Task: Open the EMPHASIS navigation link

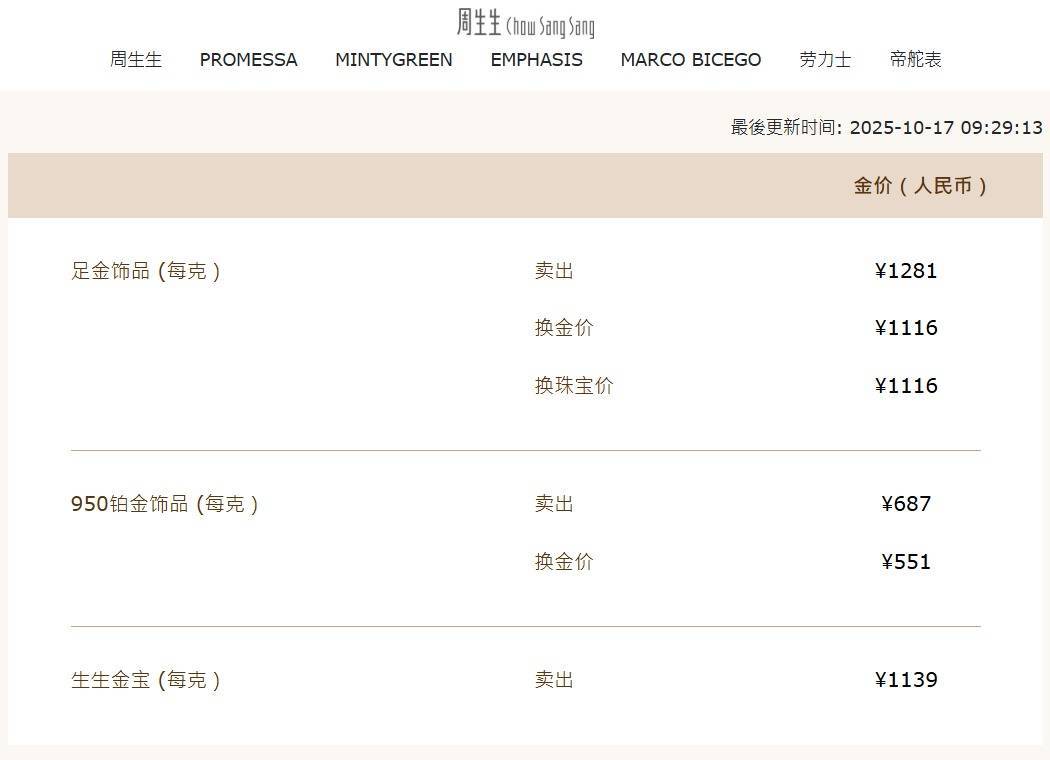Action: point(536,59)
